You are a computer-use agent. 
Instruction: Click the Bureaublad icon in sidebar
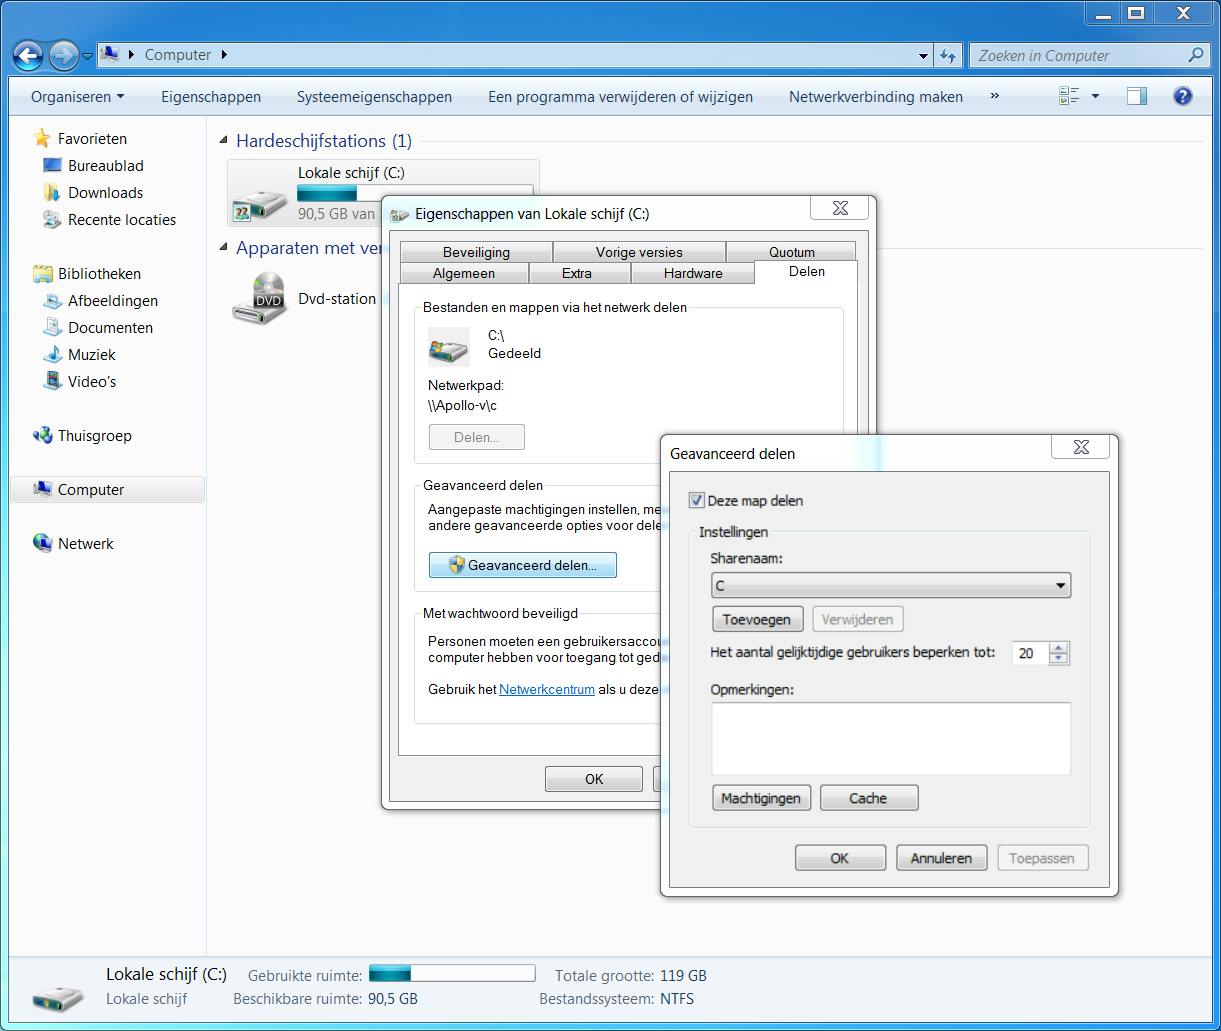point(52,166)
